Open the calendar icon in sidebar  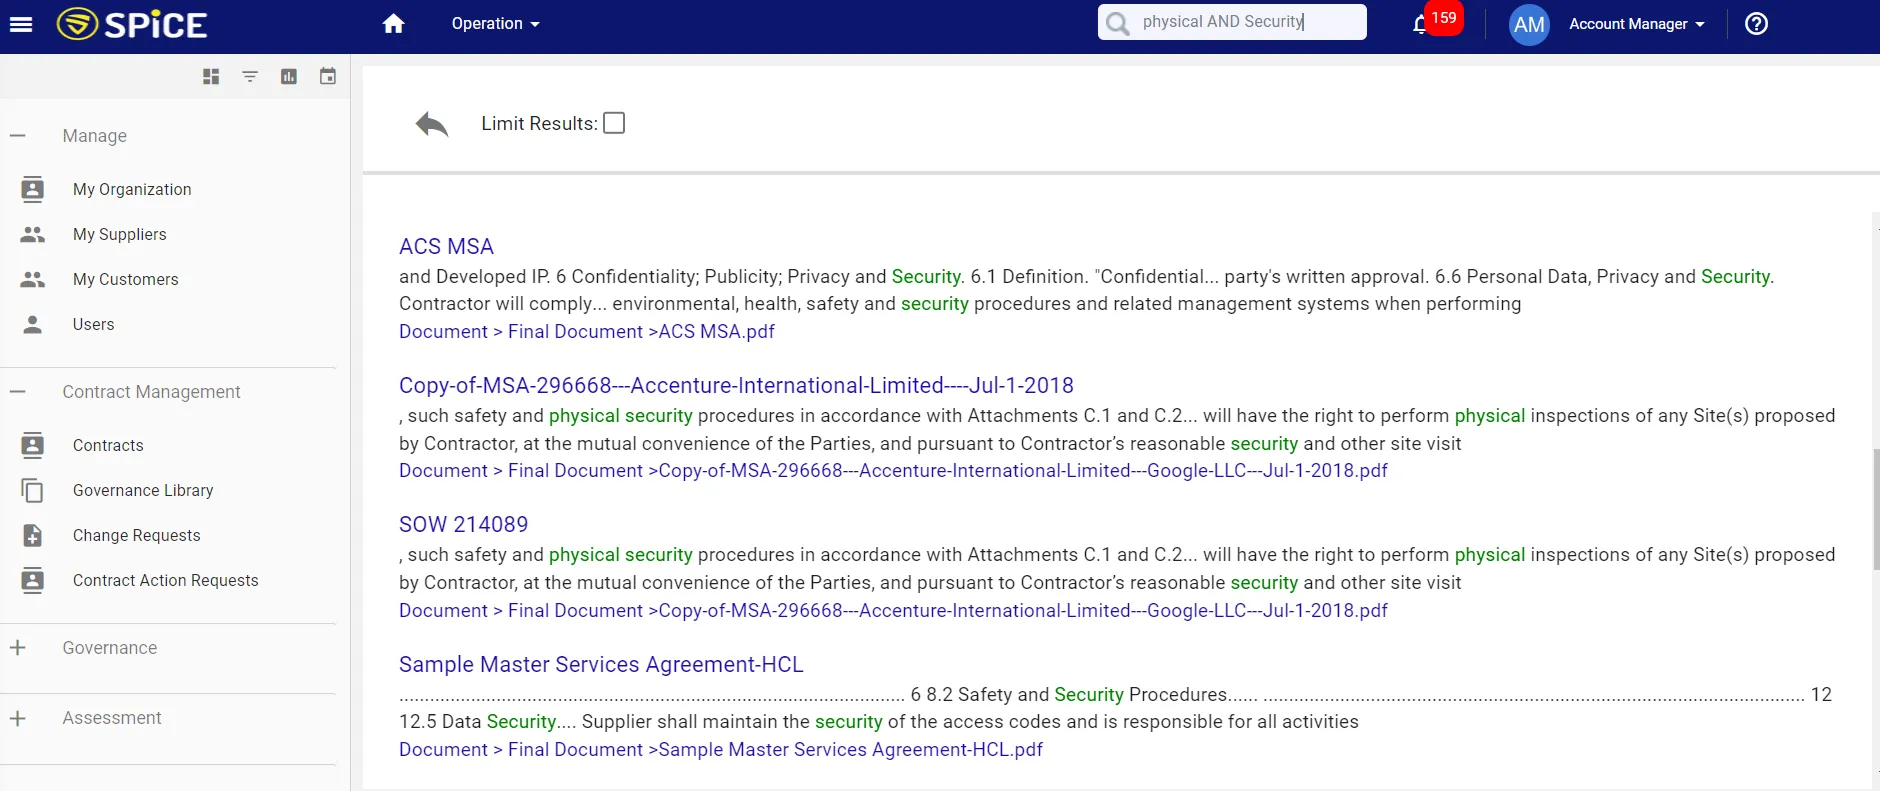(x=328, y=77)
